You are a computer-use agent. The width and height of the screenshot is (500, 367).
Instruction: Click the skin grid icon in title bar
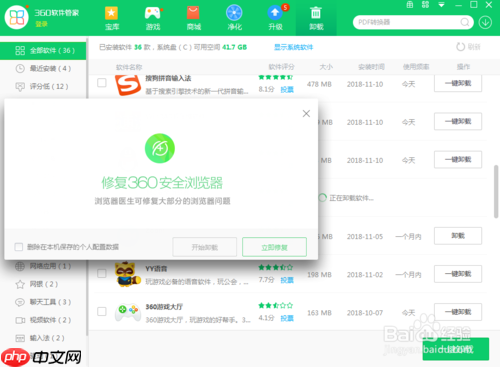click(425, 5)
